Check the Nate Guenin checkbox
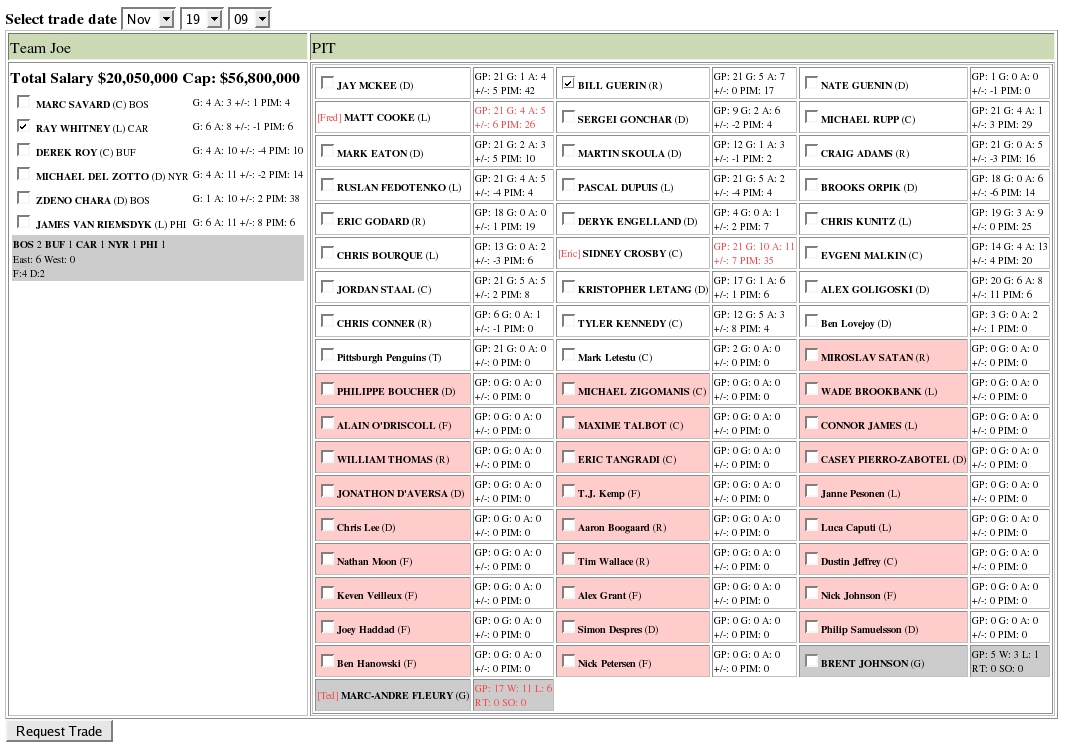Viewport: 1072px width, 744px height. point(812,83)
